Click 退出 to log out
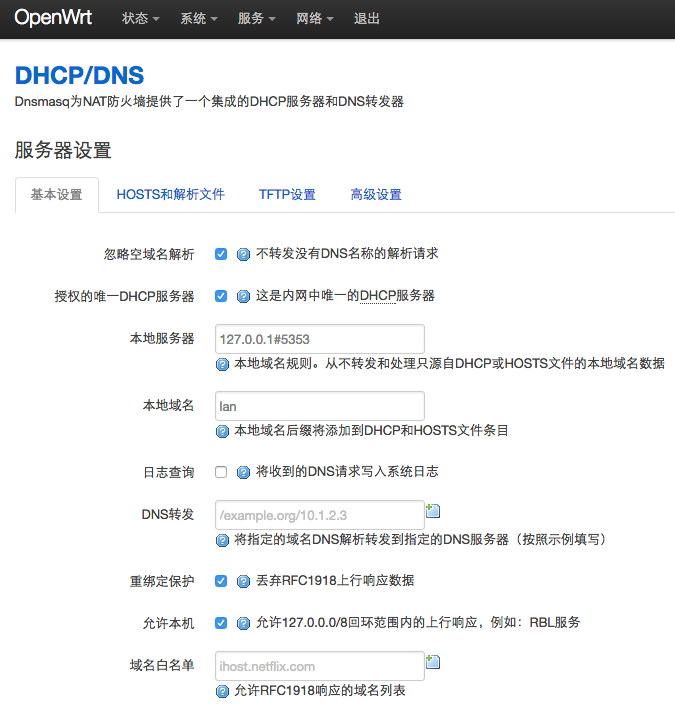 coord(367,18)
